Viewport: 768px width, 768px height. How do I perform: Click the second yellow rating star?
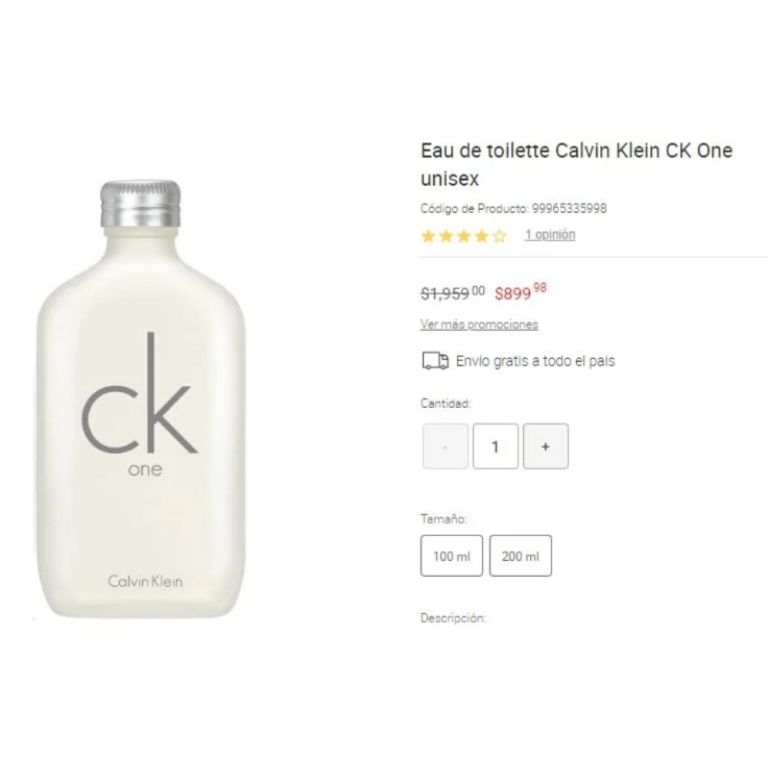tap(446, 237)
